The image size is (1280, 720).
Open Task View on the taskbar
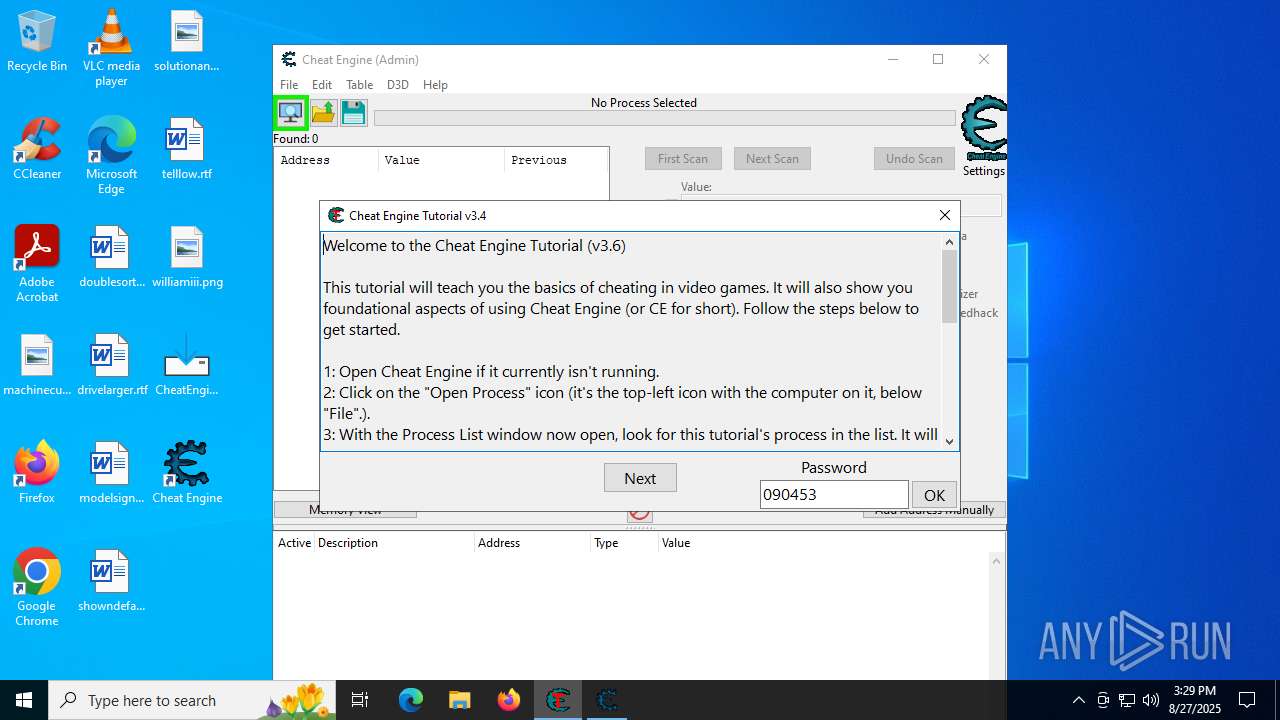pos(360,700)
